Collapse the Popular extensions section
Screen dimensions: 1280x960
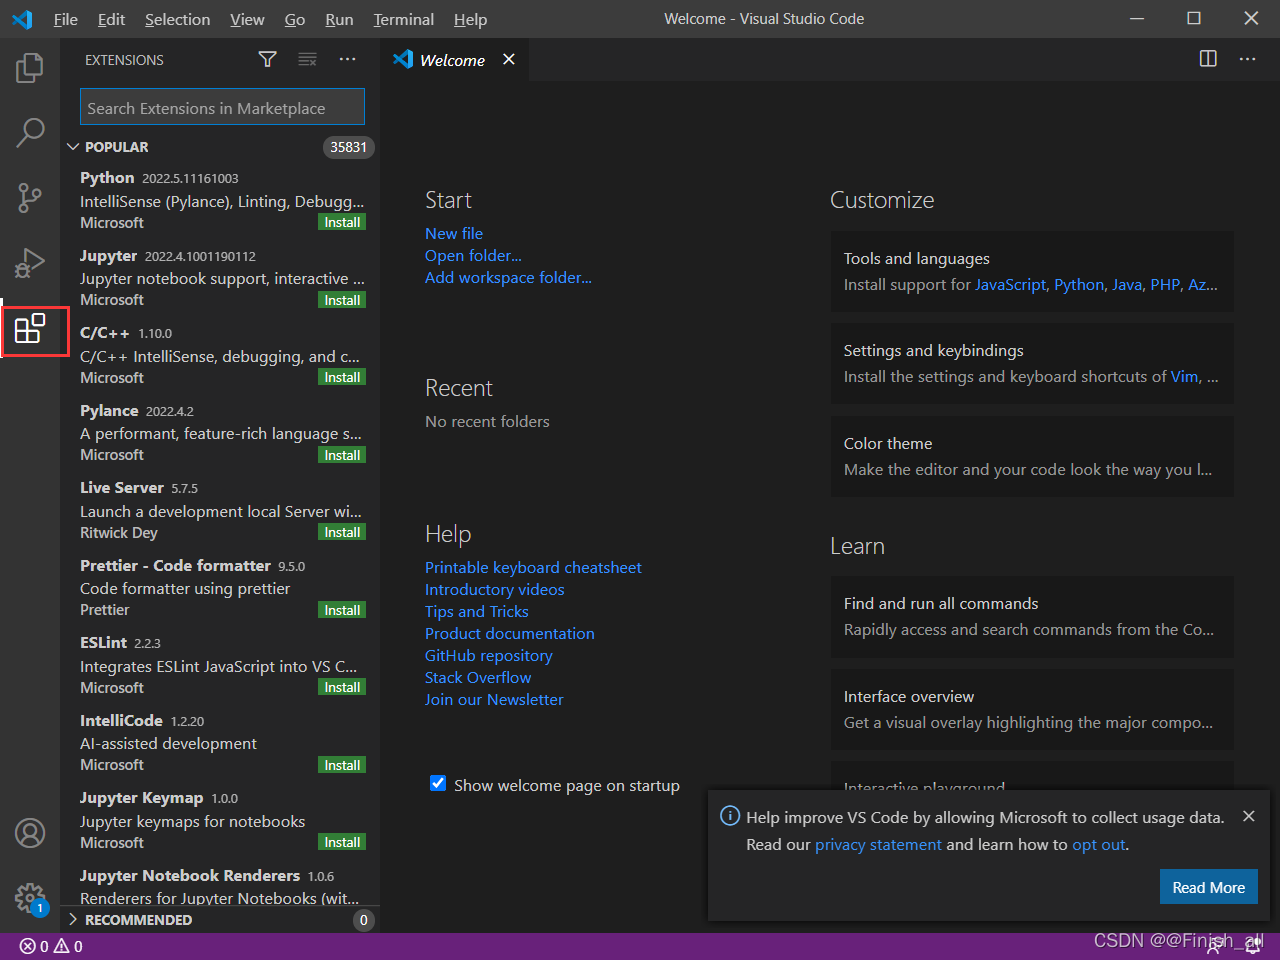[220, 147]
